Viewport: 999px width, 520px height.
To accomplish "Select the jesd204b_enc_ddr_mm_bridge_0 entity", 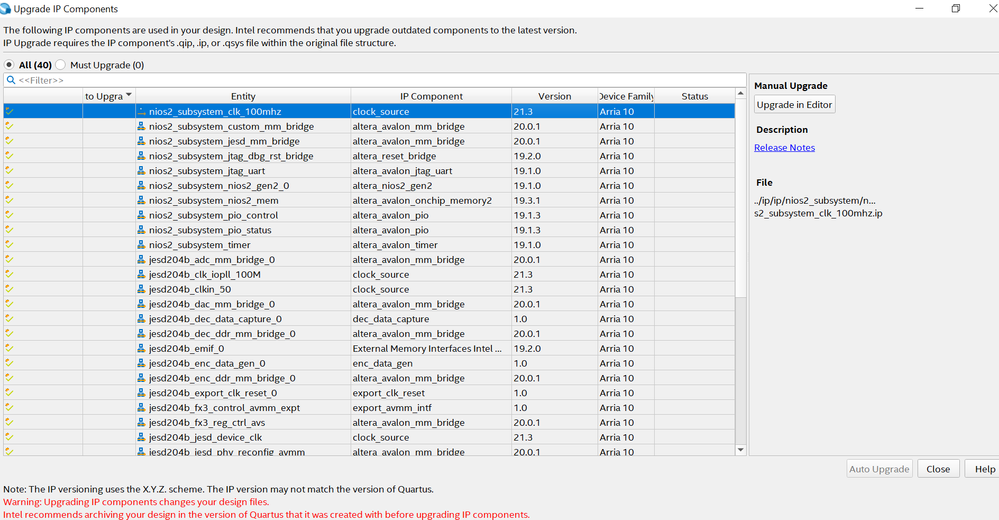I will (x=222, y=378).
